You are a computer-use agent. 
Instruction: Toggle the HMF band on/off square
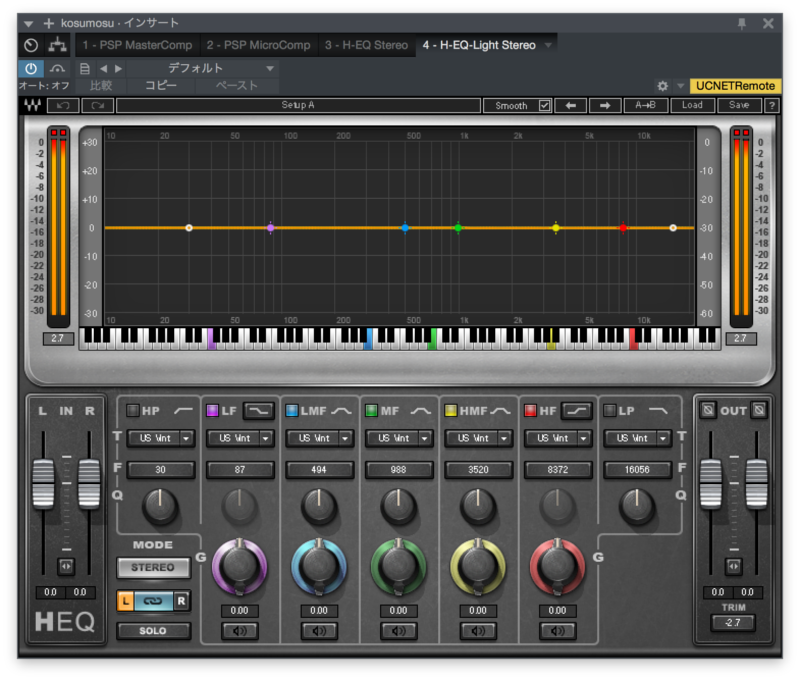pyautogui.click(x=451, y=410)
